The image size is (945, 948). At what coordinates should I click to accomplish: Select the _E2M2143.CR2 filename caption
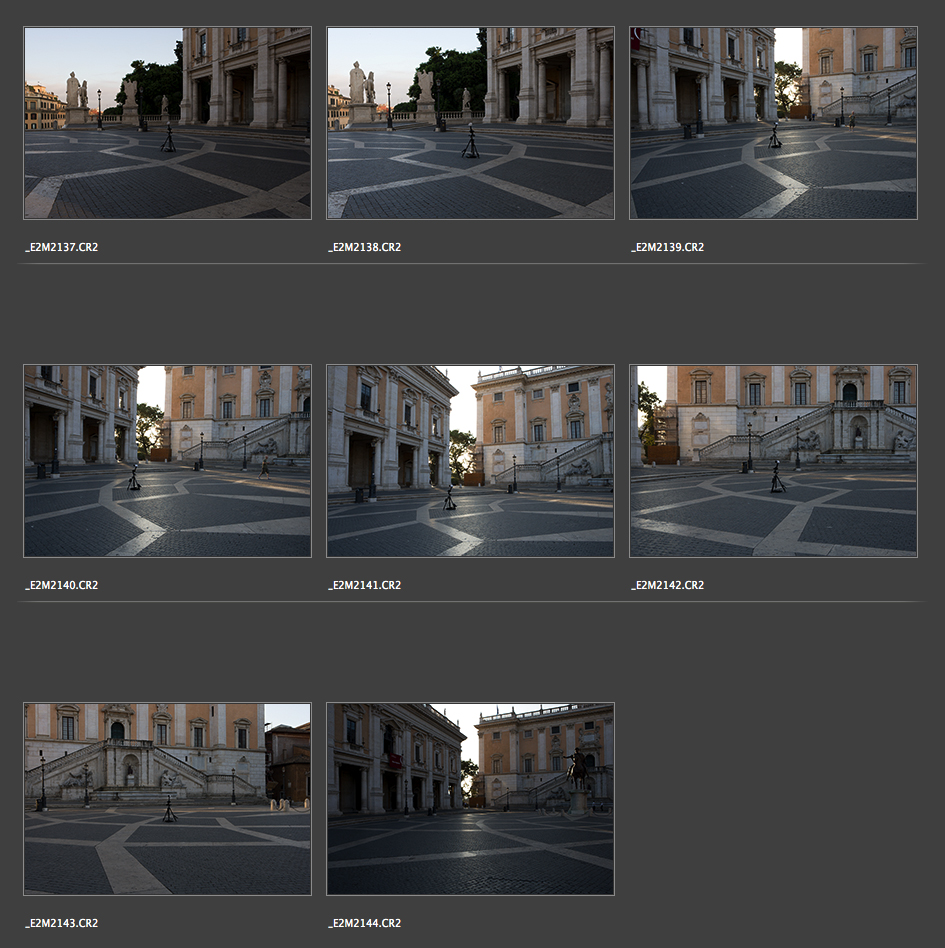coord(62,923)
